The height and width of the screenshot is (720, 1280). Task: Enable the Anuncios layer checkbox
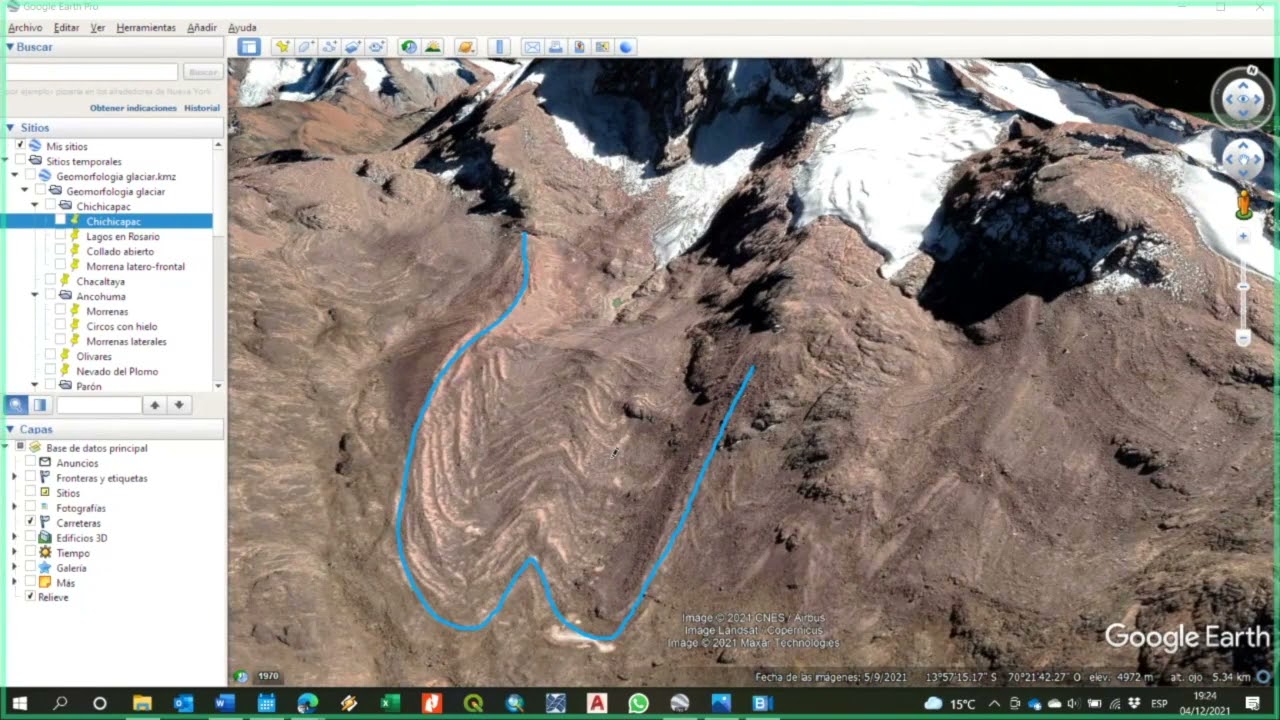[30, 463]
